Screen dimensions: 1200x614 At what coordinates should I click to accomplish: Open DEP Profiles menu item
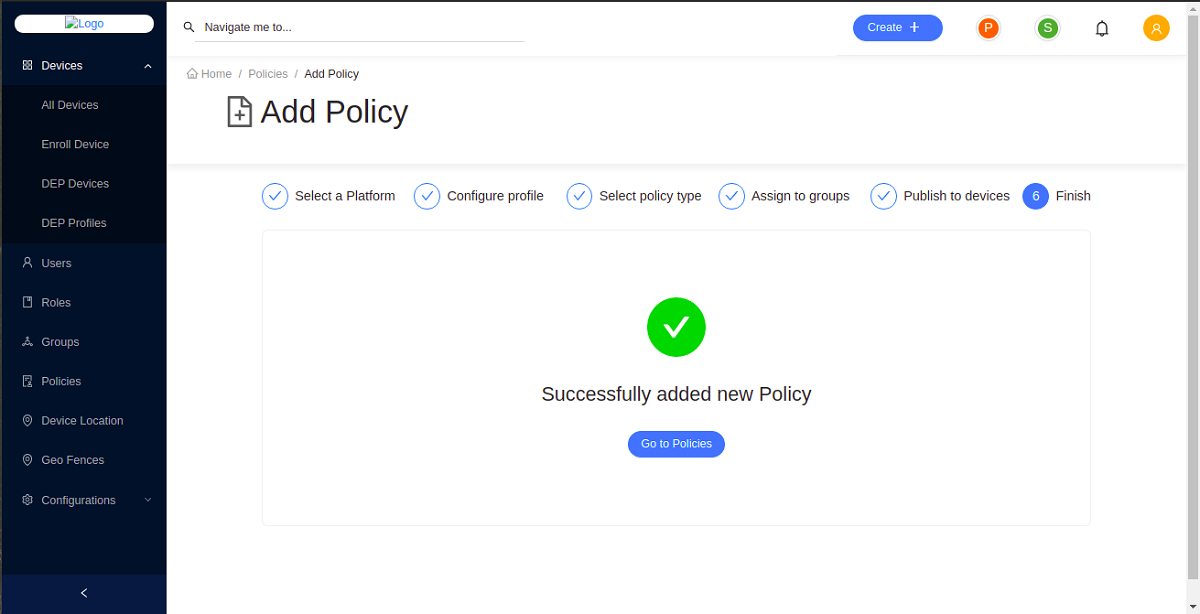[74, 223]
